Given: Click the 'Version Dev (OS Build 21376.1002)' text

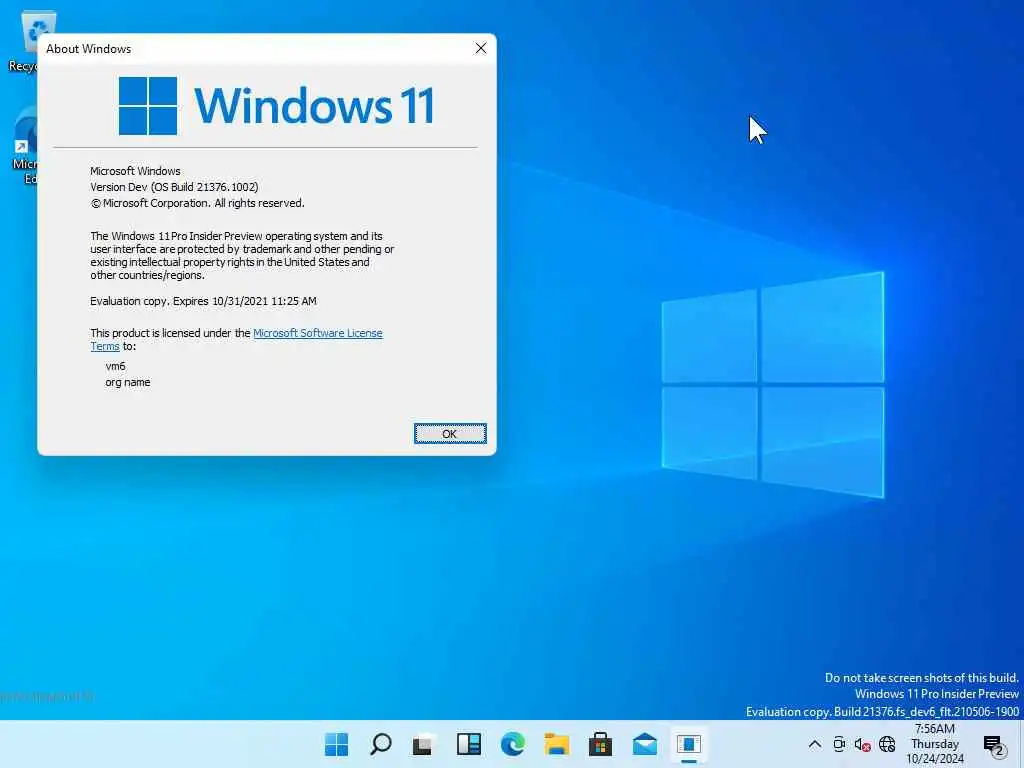Looking at the screenshot, I should 174,187.
